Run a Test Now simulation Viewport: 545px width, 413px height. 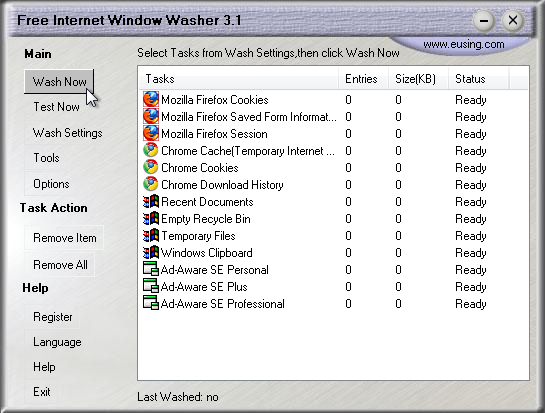click(56, 107)
